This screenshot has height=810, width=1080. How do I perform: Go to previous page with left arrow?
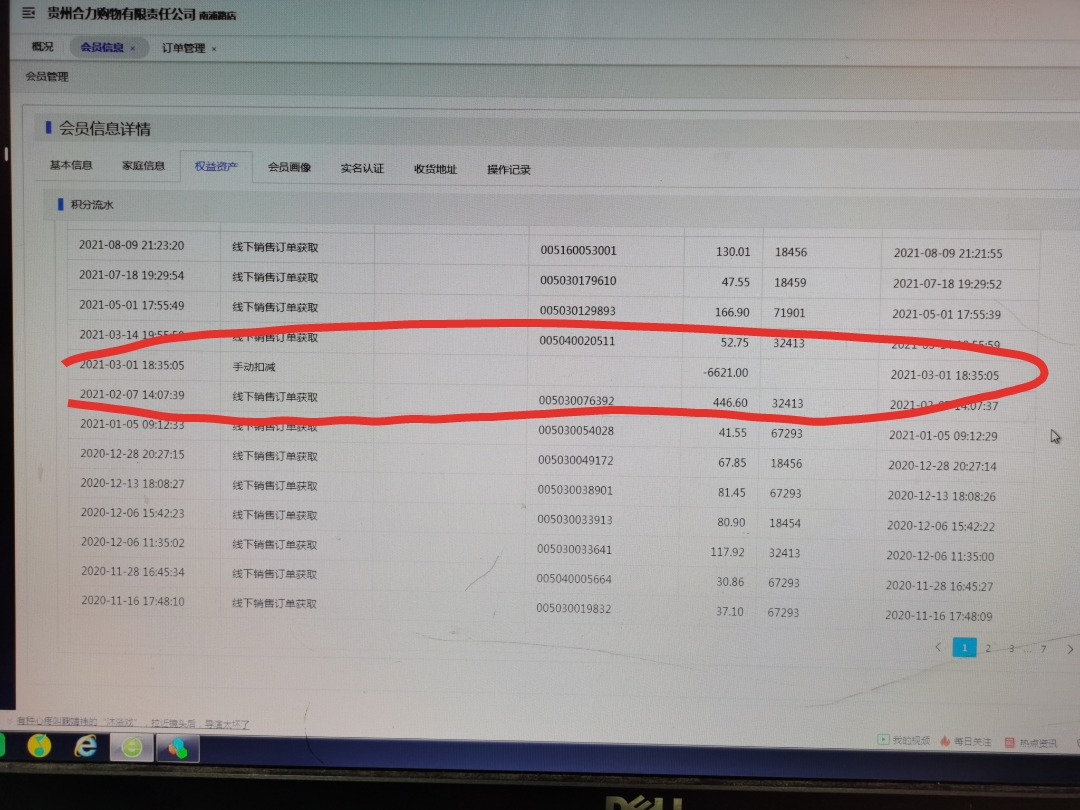coord(938,647)
